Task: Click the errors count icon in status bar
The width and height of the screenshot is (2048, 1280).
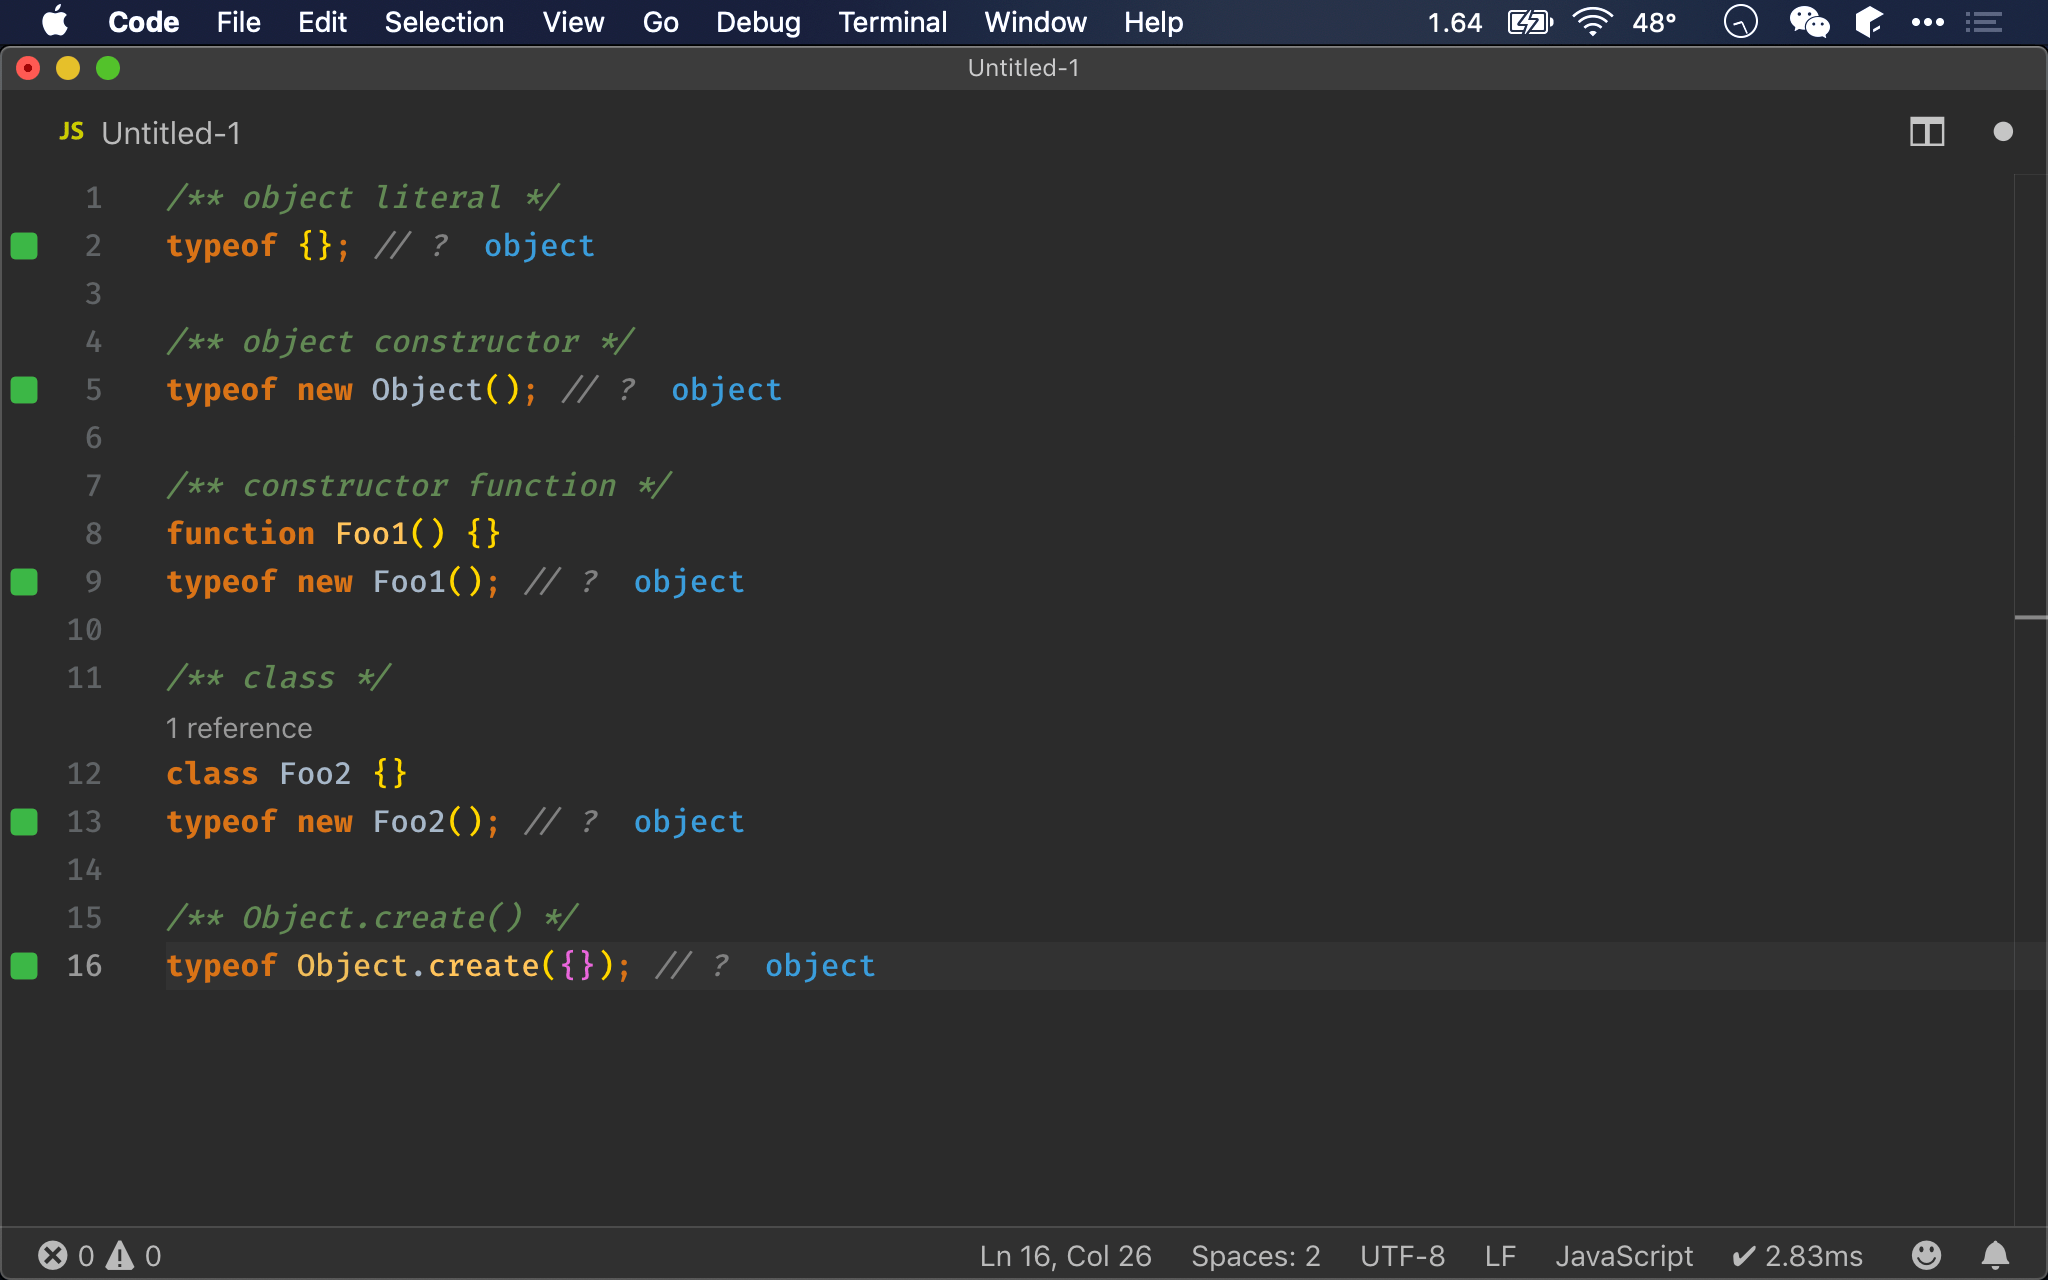Action: [52, 1255]
